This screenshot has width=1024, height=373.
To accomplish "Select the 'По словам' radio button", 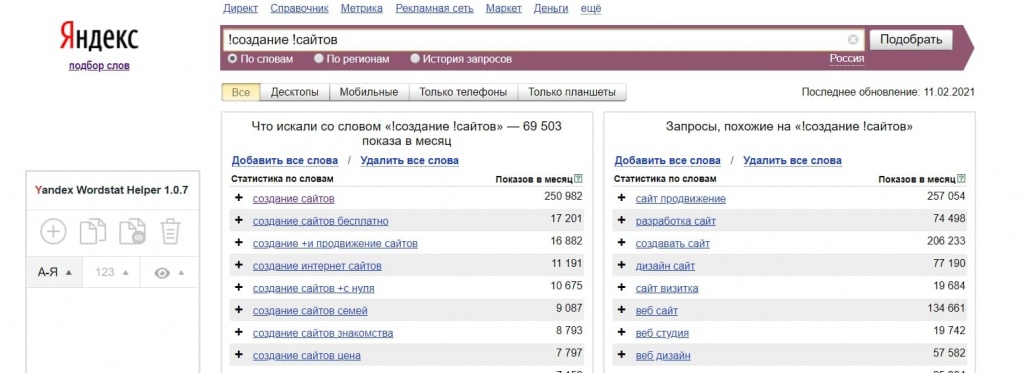I will point(232,59).
